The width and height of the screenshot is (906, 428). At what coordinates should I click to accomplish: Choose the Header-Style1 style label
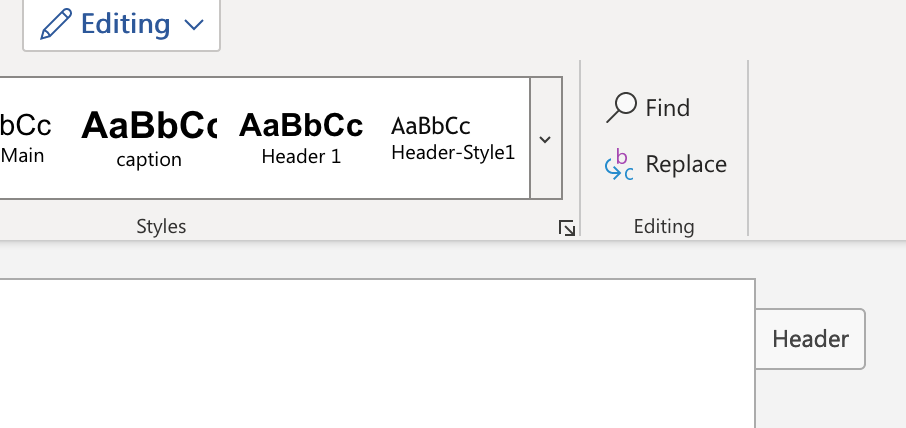452,153
